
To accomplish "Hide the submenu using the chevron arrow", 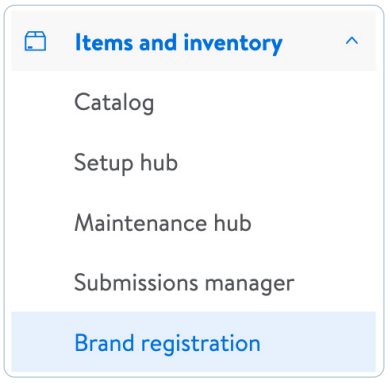I will [x=352, y=41].
